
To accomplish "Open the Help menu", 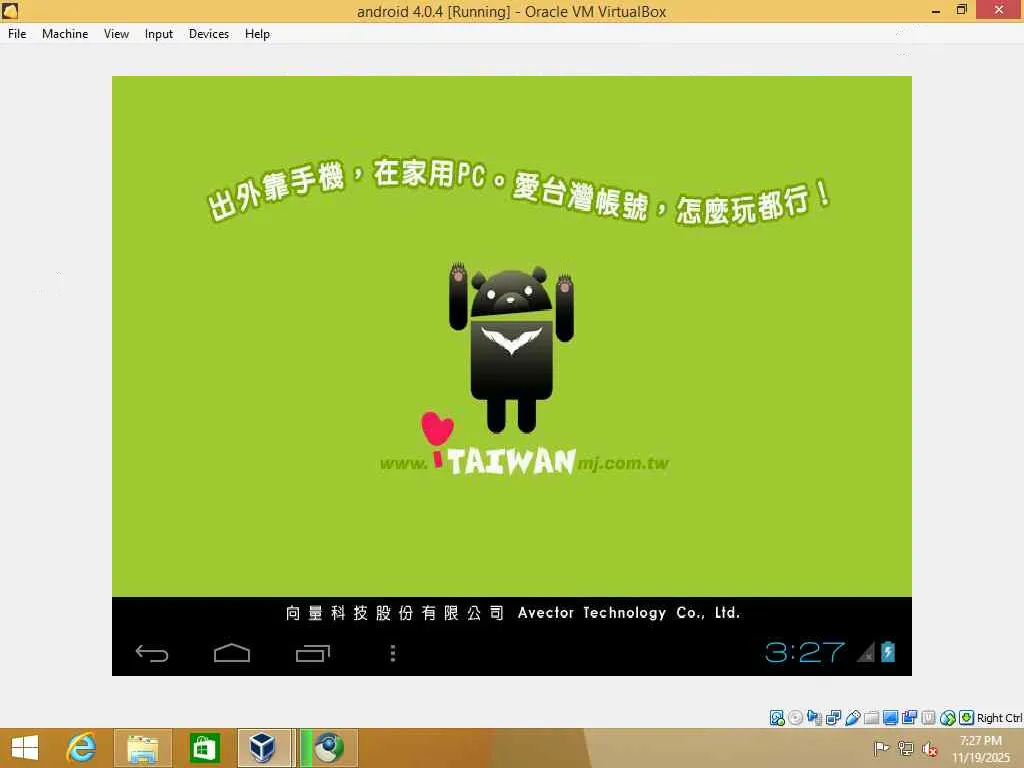I will click(x=257, y=34).
